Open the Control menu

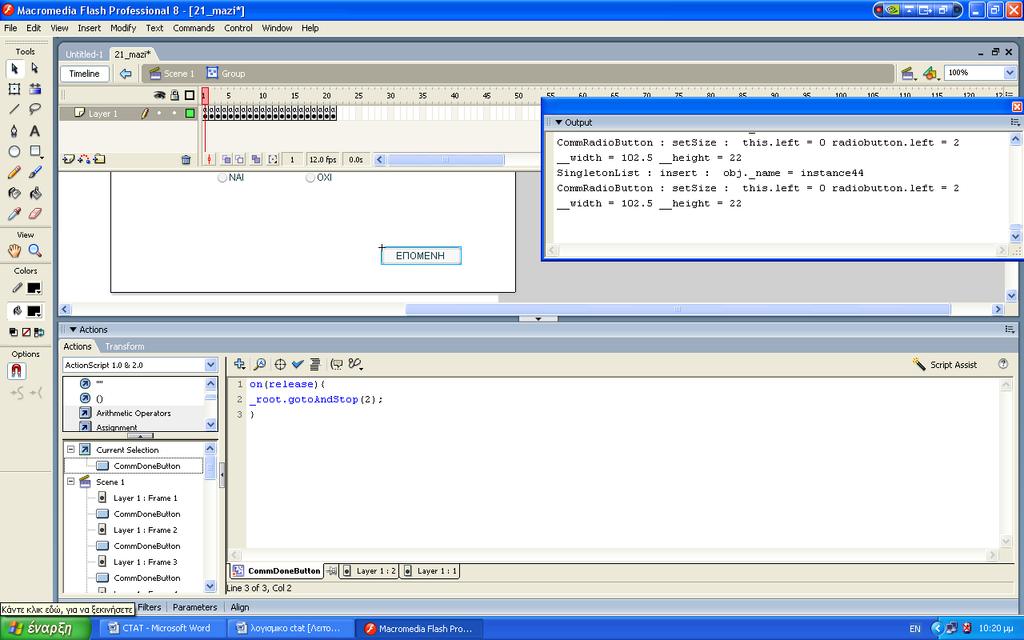[238, 28]
